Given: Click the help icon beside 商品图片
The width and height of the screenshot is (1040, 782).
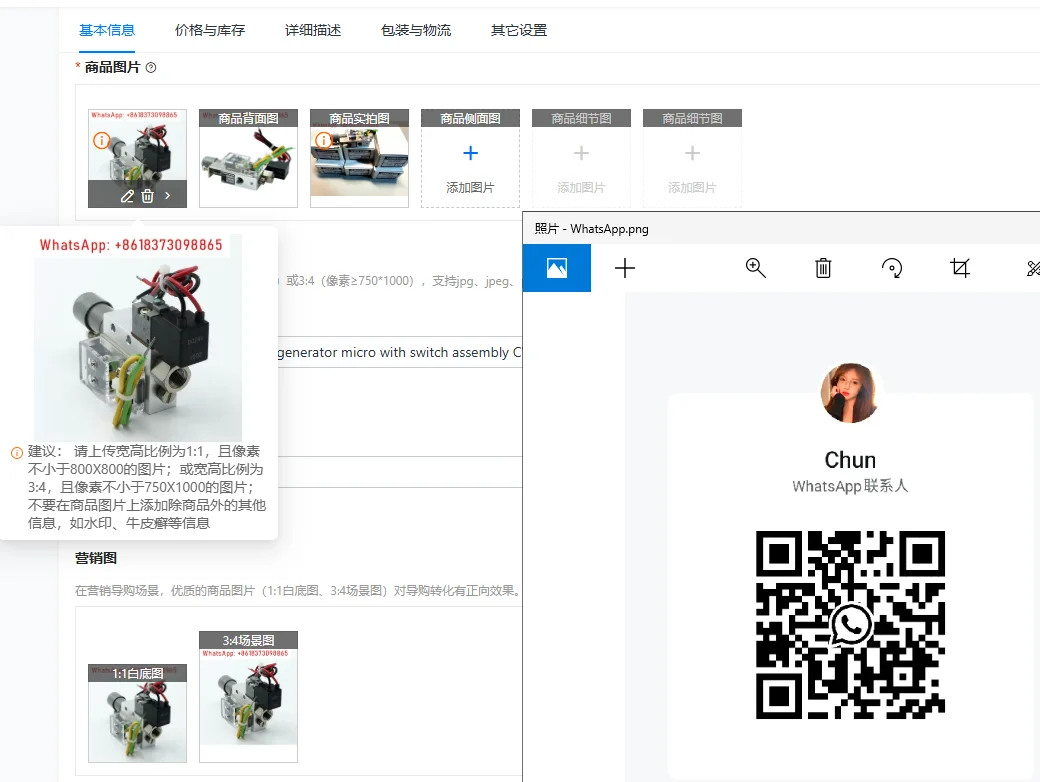Looking at the screenshot, I should tap(151, 68).
